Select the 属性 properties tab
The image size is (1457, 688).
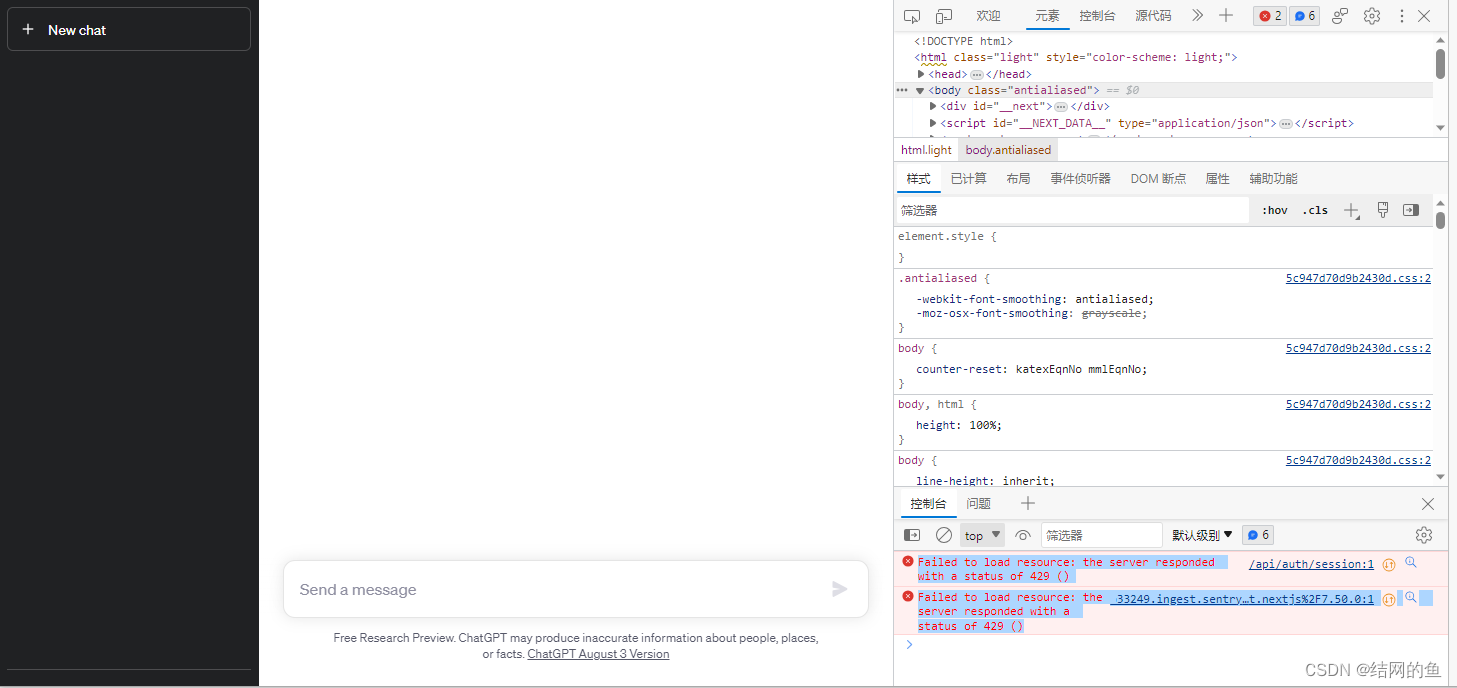pos(1217,179)
